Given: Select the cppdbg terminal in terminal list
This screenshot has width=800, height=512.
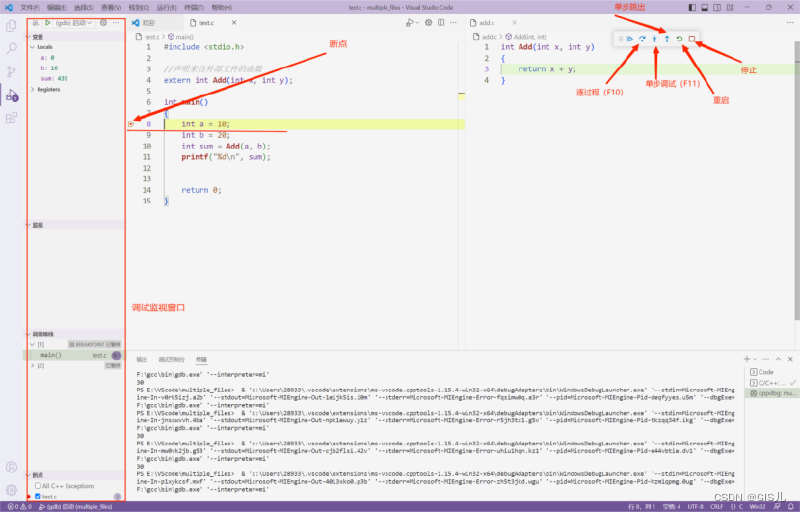Looking at the screenshot, I should (772, 393).
